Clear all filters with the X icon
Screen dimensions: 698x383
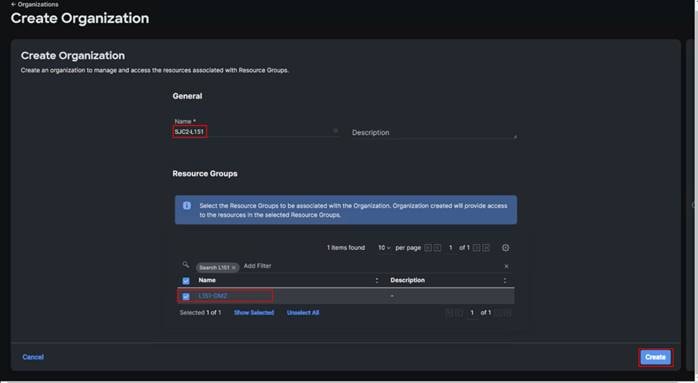click(x=506, y=266)
